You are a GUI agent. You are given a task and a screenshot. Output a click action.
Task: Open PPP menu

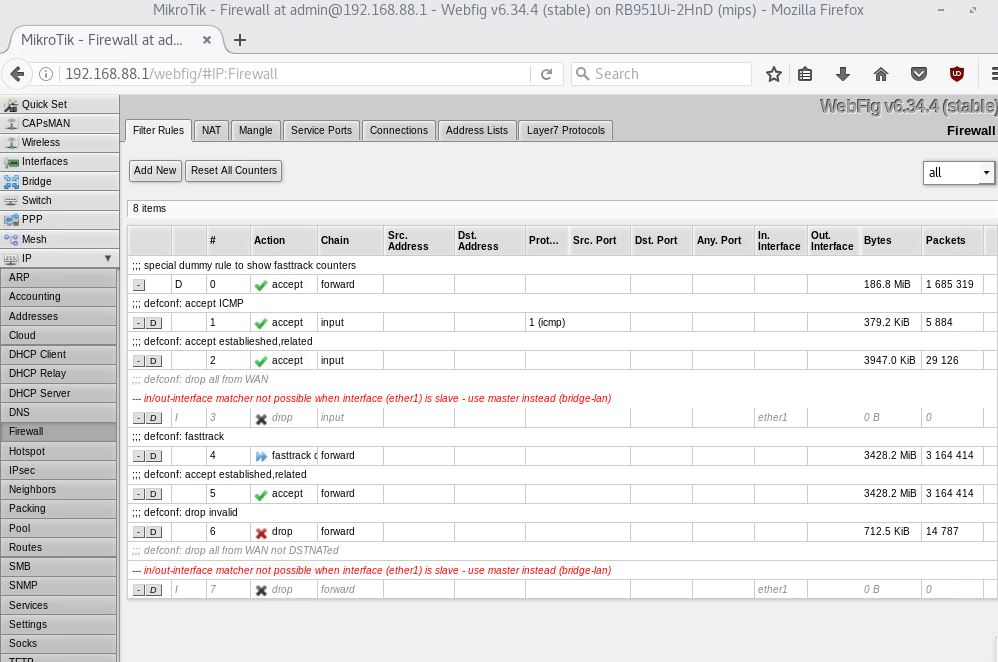59,219
